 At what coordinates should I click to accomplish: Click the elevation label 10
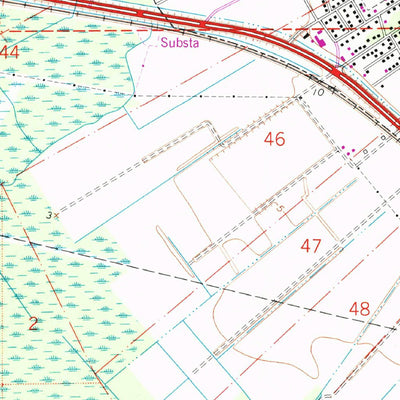pyautogui.click(x=319, y=92)
